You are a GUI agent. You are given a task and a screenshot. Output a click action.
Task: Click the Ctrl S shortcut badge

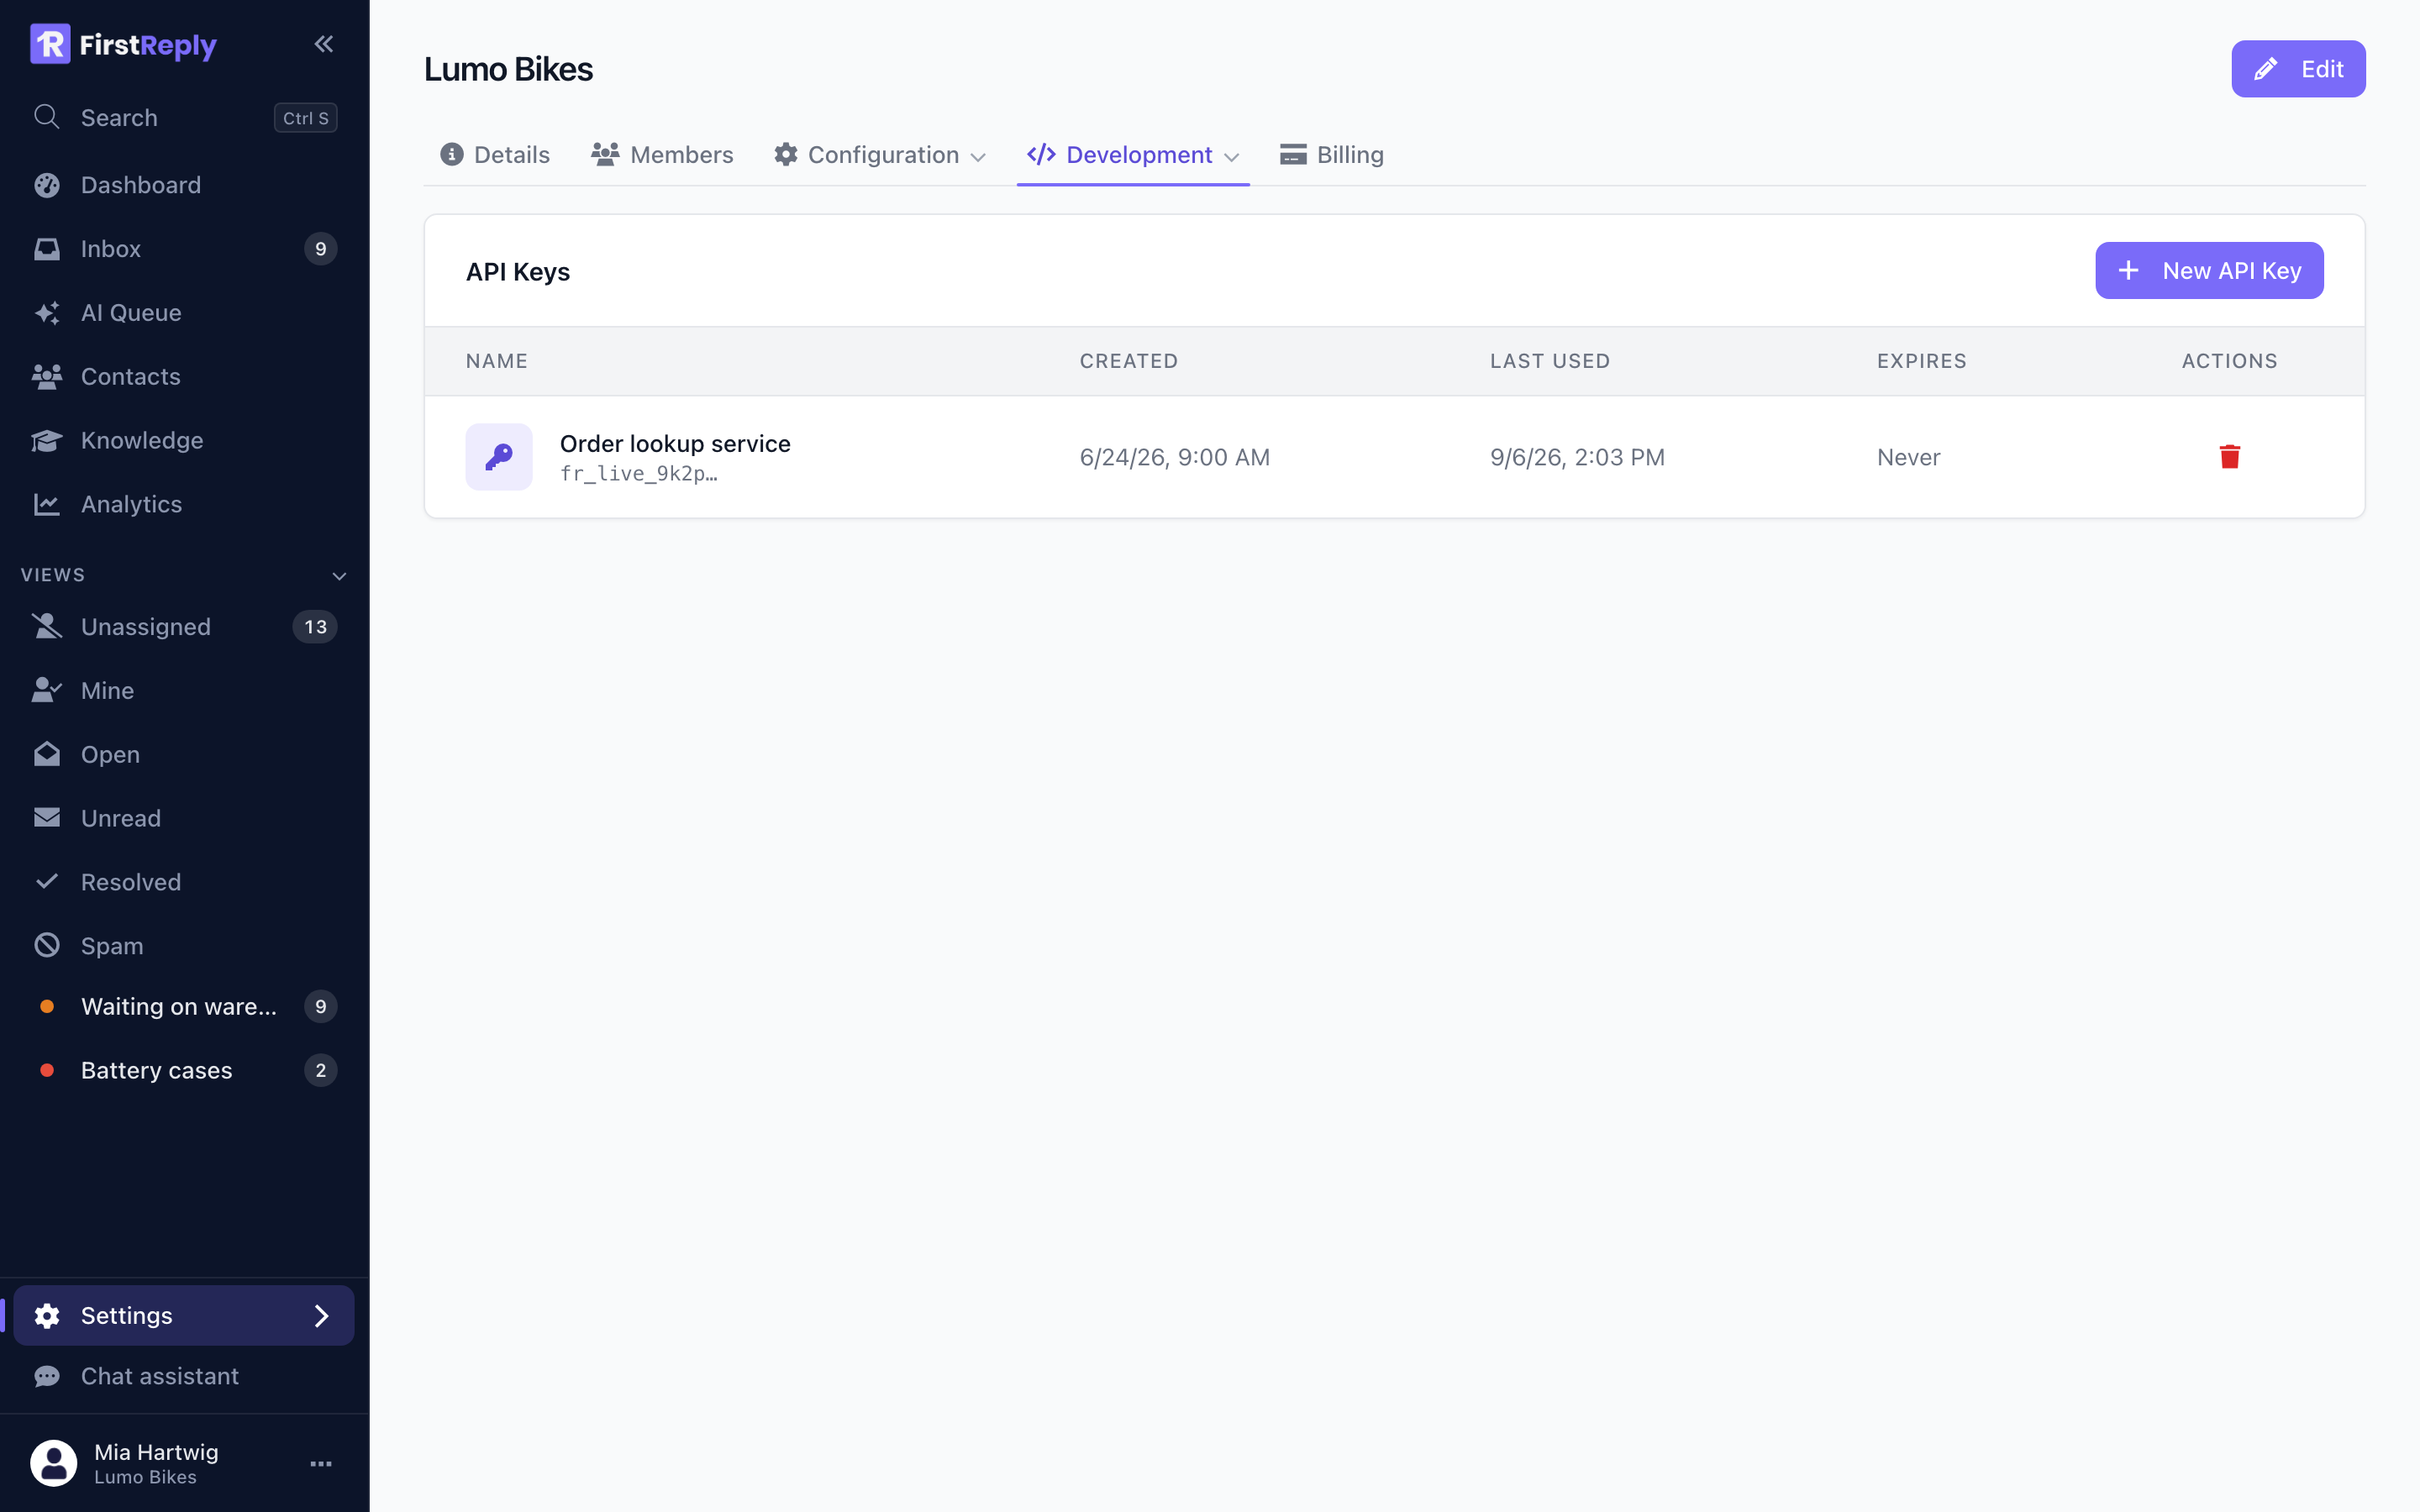click(x=306, y=117)
